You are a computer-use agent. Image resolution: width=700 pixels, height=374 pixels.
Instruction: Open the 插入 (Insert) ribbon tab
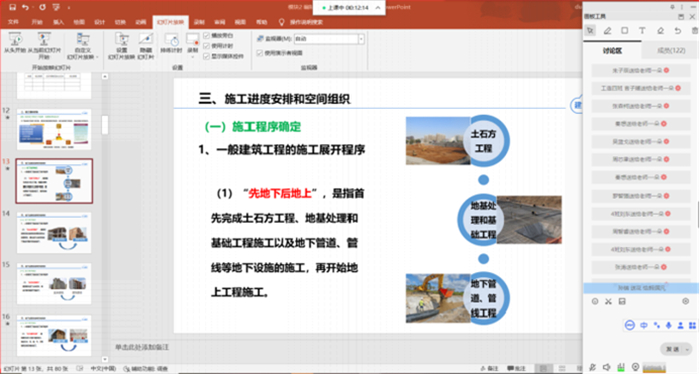tap(58, 22)
